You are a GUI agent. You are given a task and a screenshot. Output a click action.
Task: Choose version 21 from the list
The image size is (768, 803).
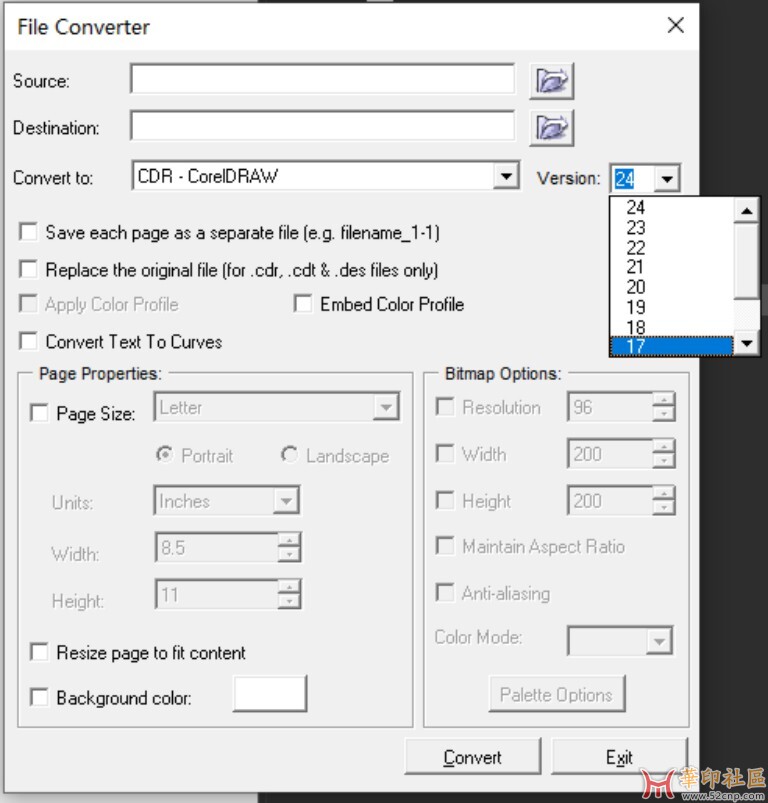point(672,267)
